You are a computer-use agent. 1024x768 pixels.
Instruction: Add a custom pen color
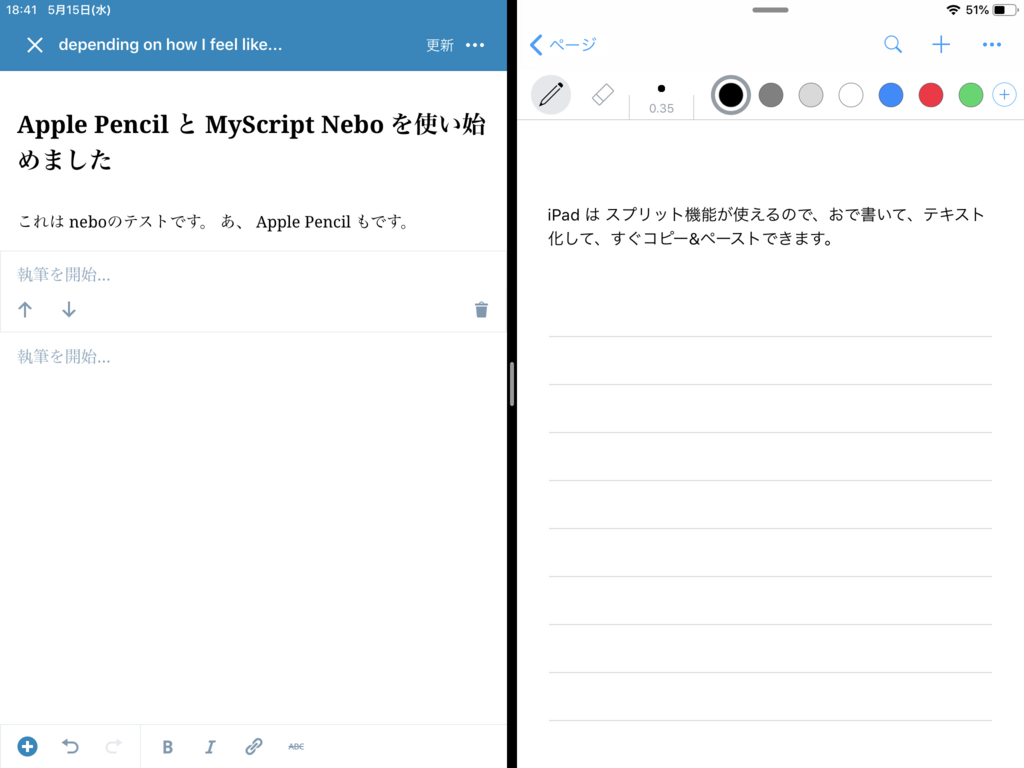pos(1004,95)
